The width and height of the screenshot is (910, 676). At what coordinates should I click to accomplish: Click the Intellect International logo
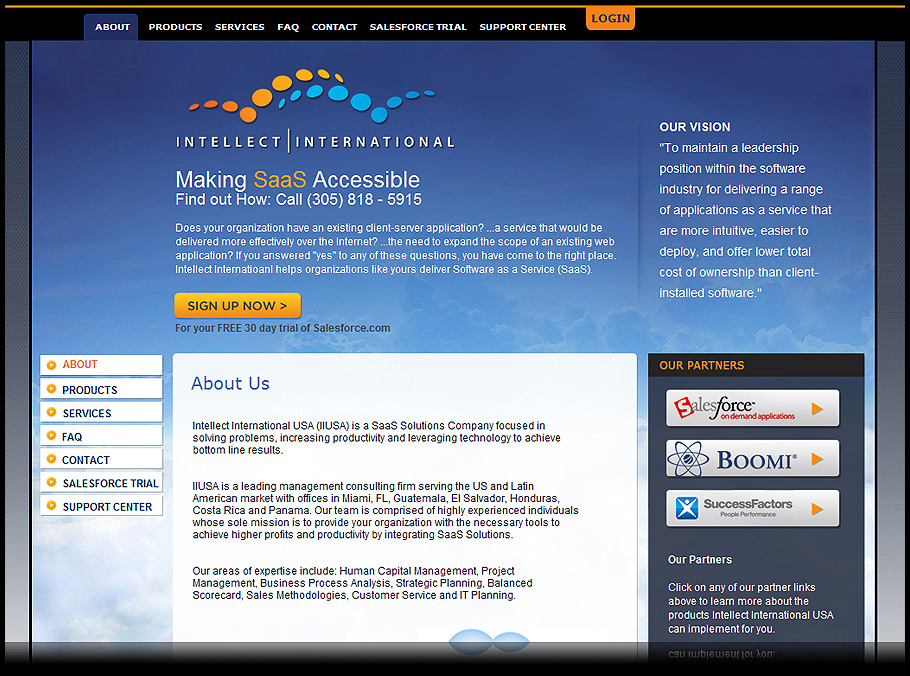(315, 110)
